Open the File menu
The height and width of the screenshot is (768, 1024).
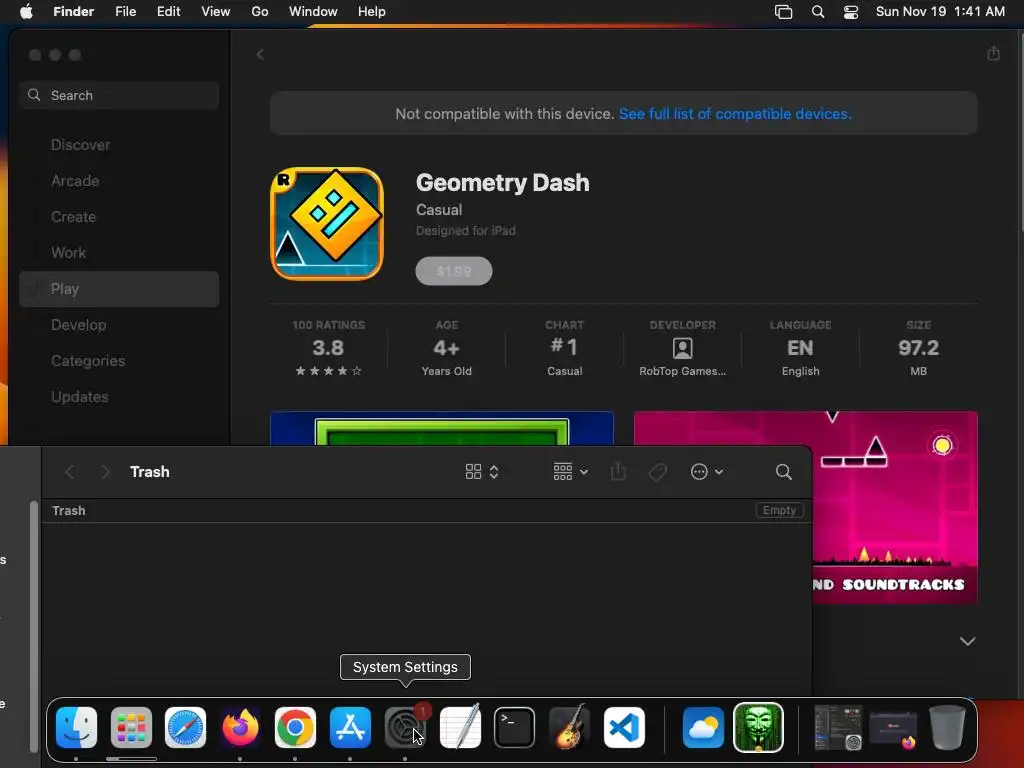(125, 12)
